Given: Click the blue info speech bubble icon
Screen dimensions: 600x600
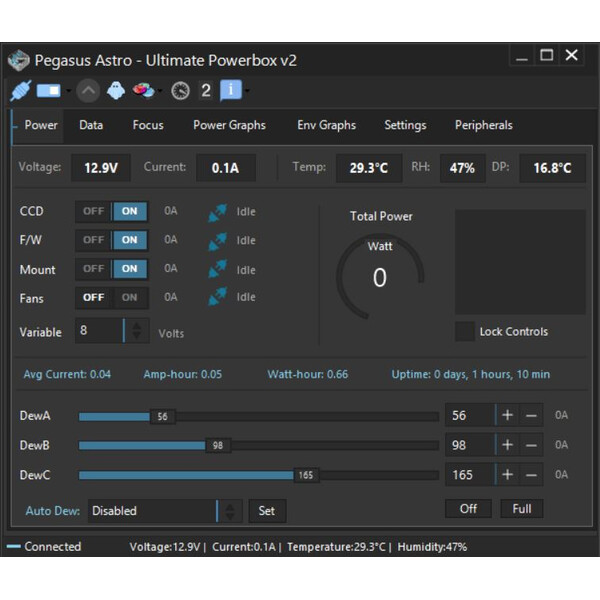Looking at the screenshot, I should click(x=230, y=91).
